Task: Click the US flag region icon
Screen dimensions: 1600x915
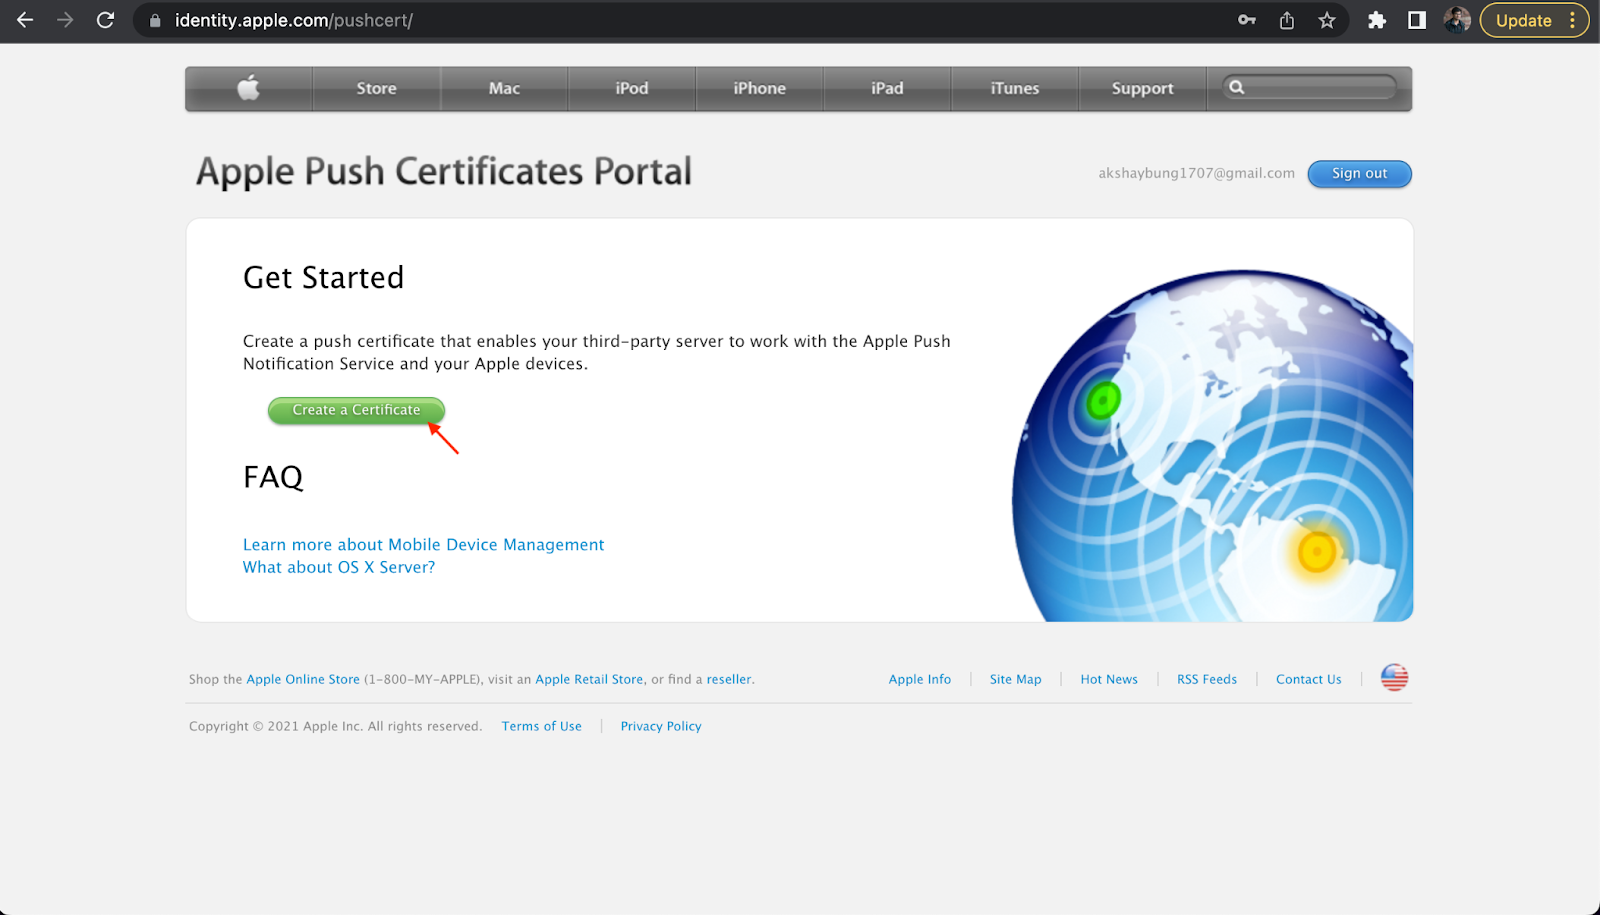Action: [1394, 678]
